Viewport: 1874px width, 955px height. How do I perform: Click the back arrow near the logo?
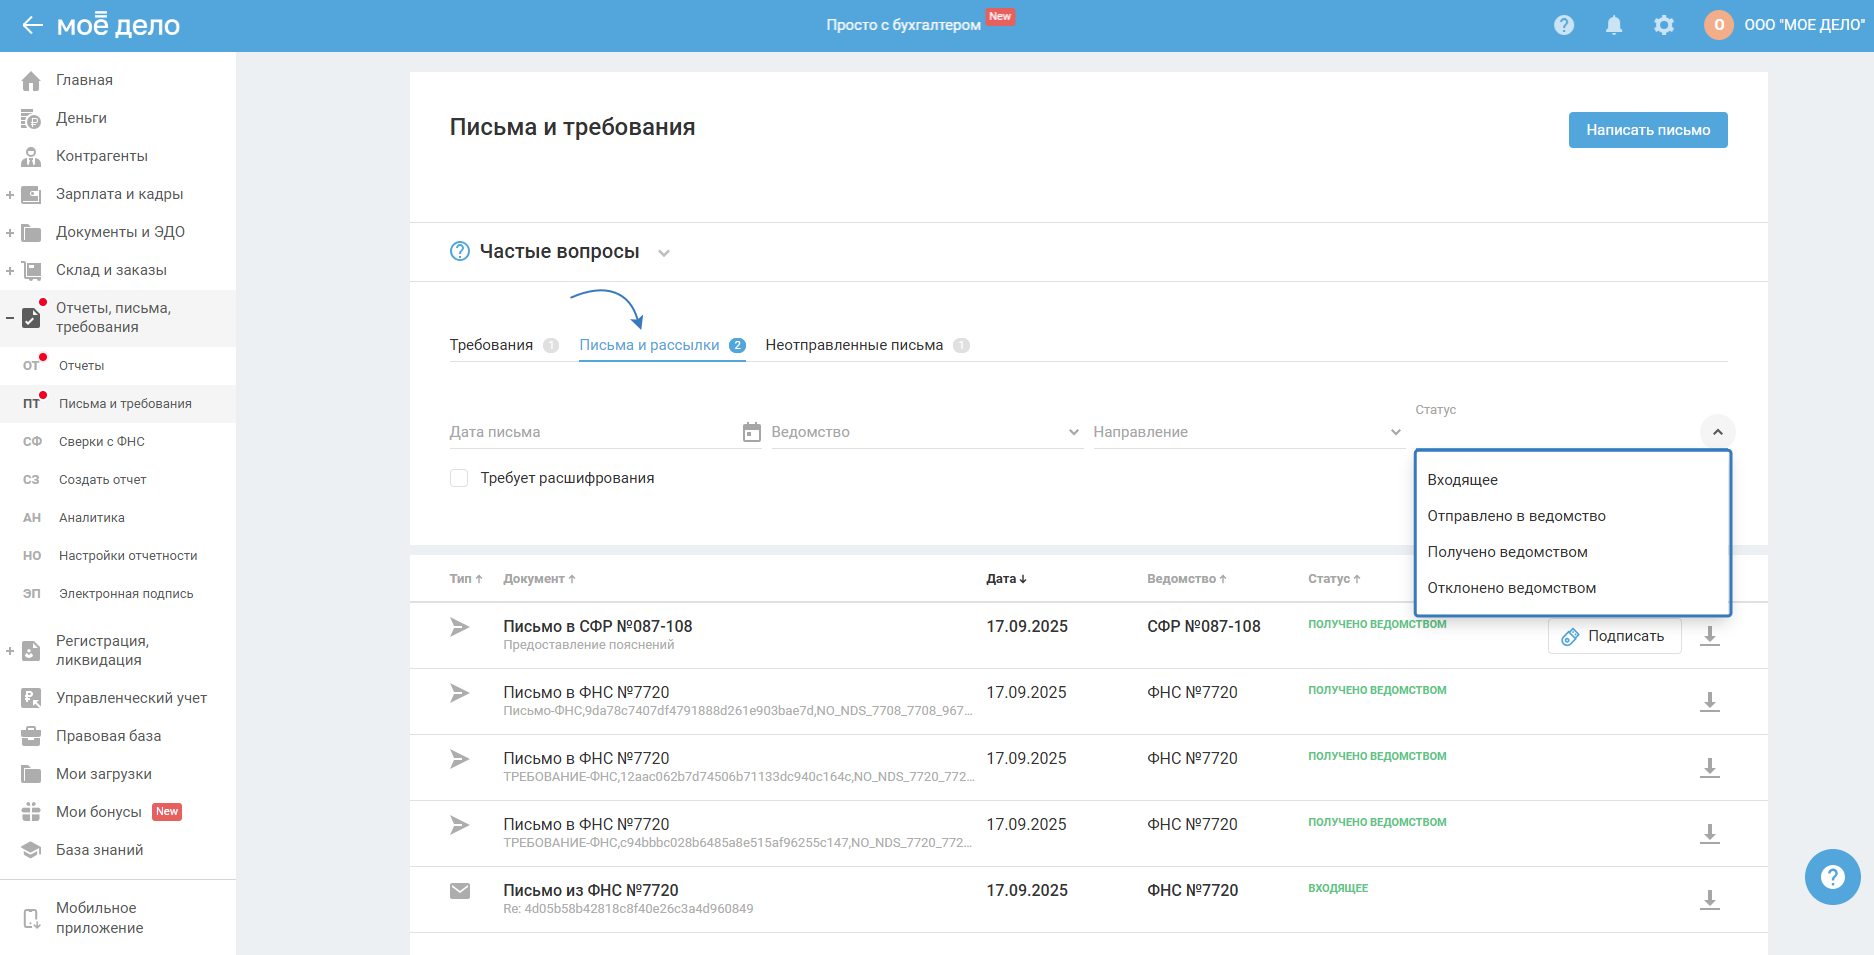tap(32, 25)
